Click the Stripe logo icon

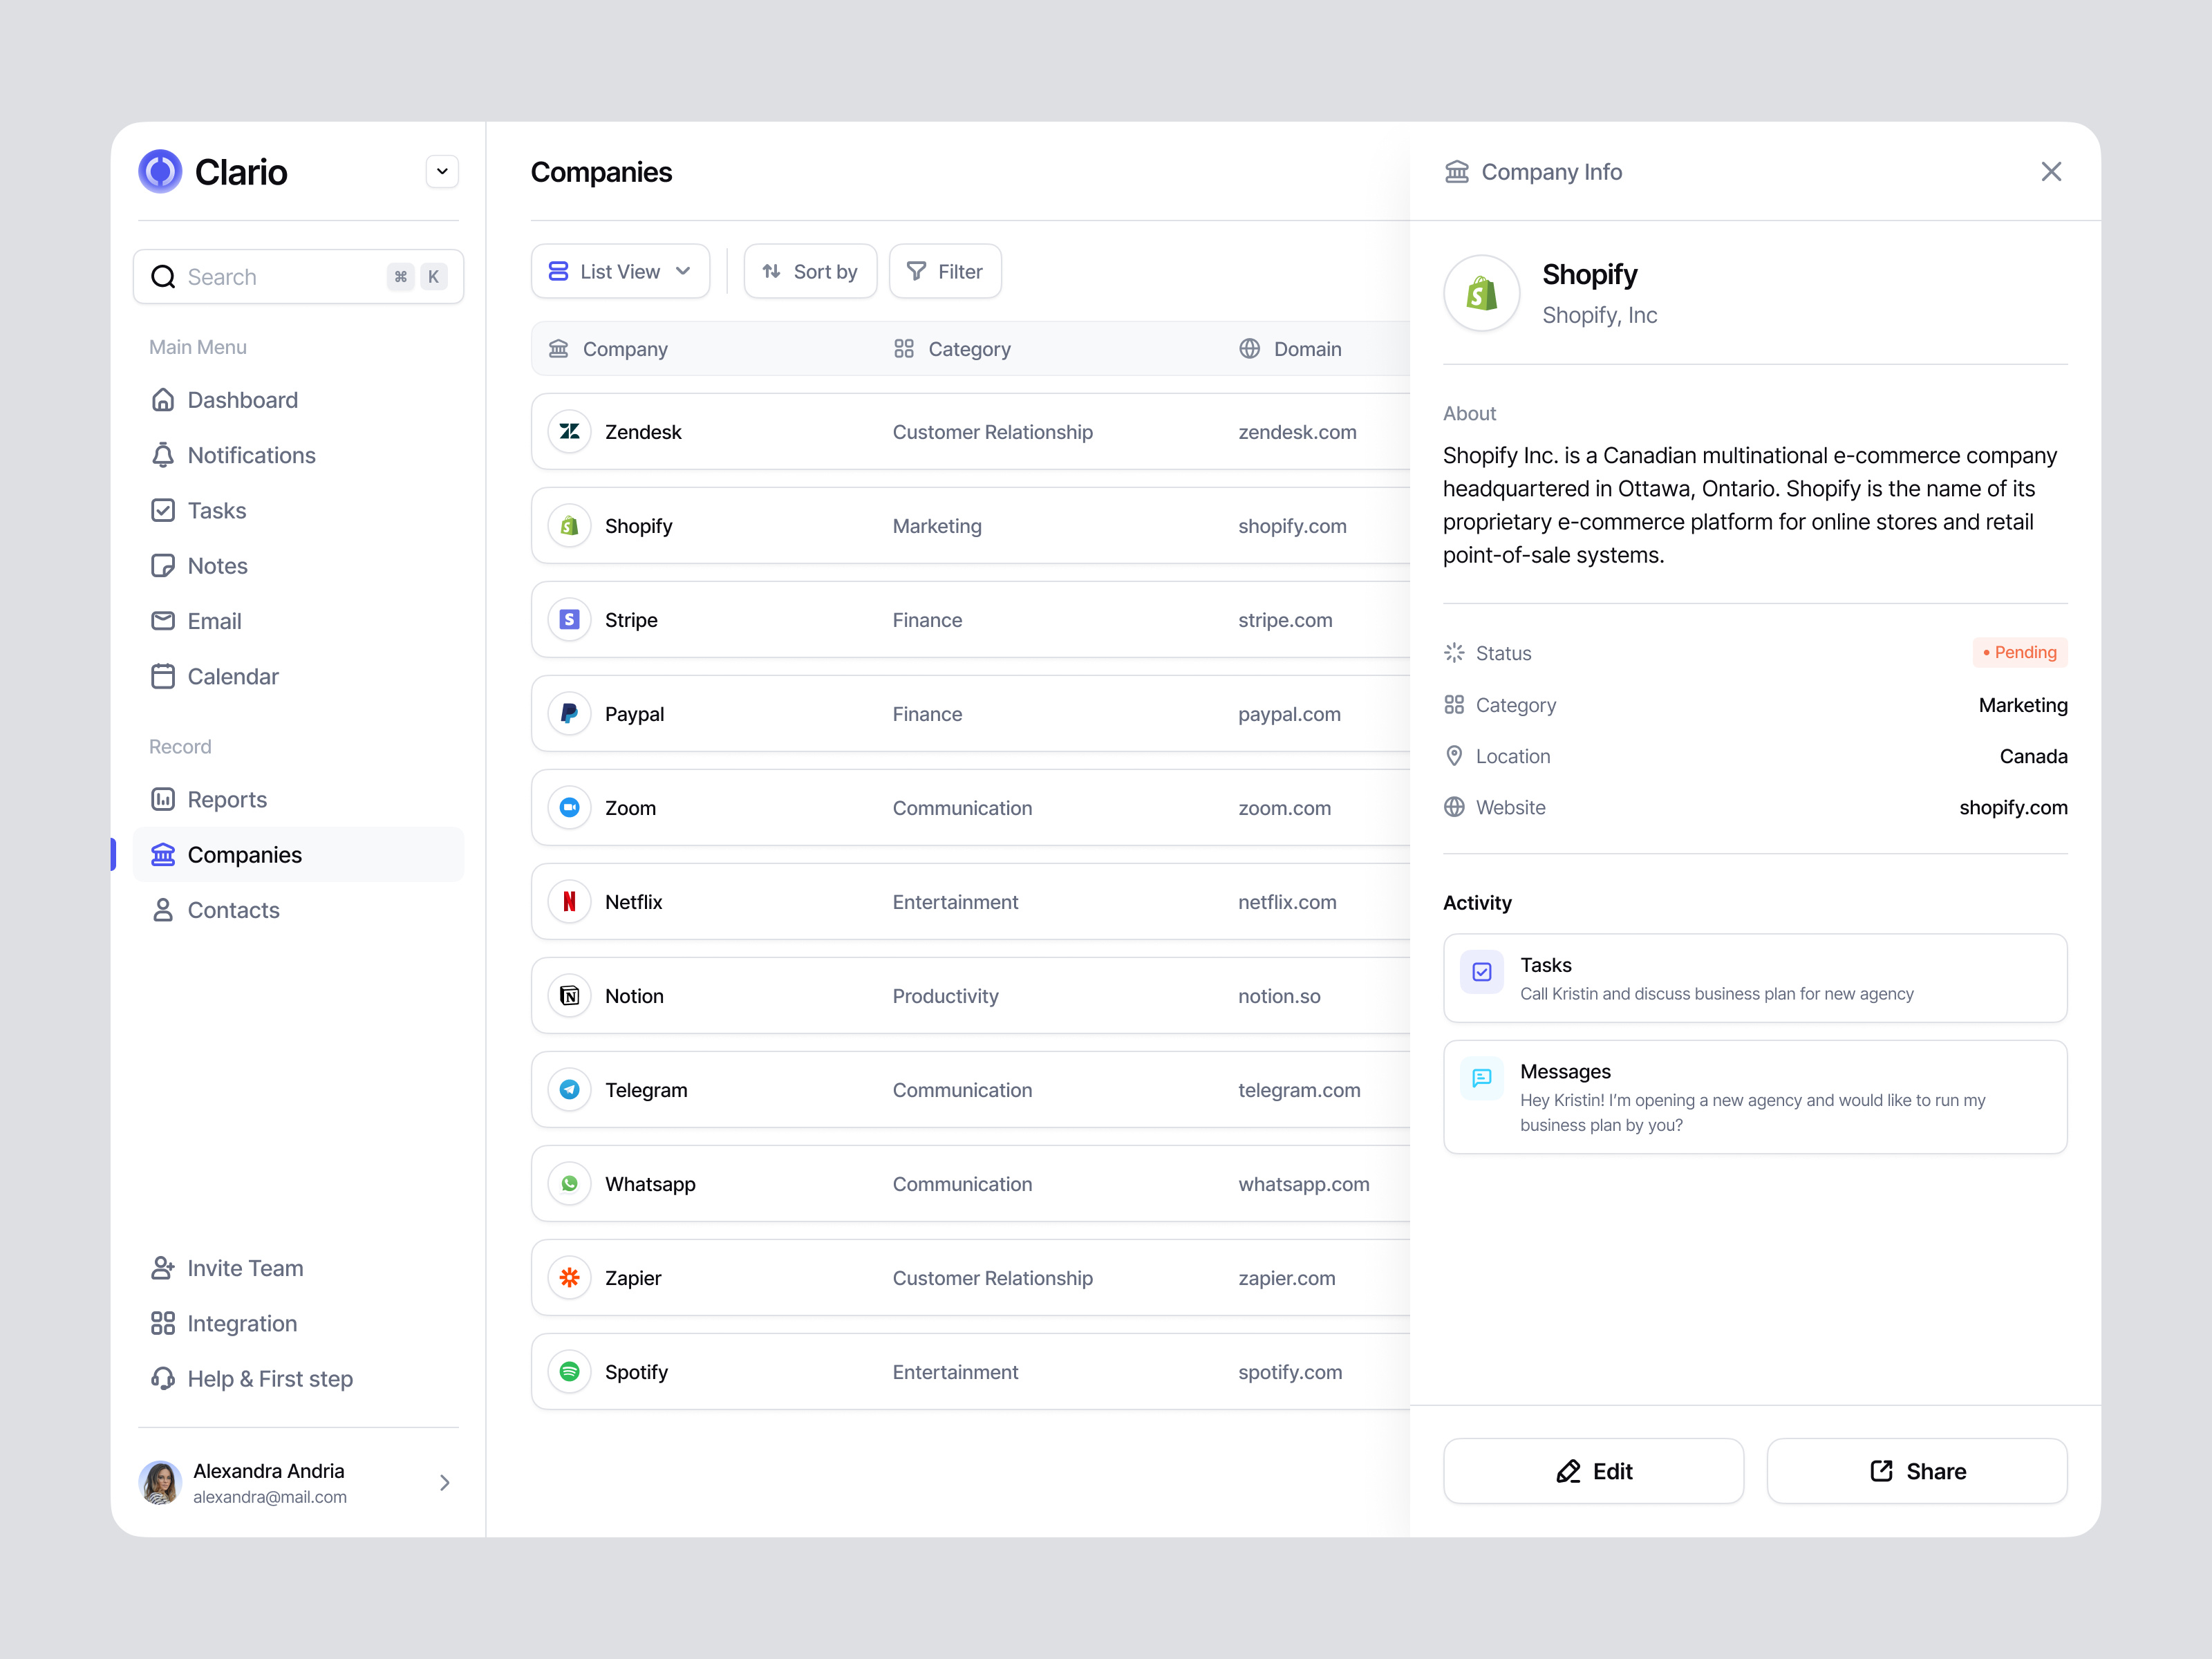click(569, 620)
